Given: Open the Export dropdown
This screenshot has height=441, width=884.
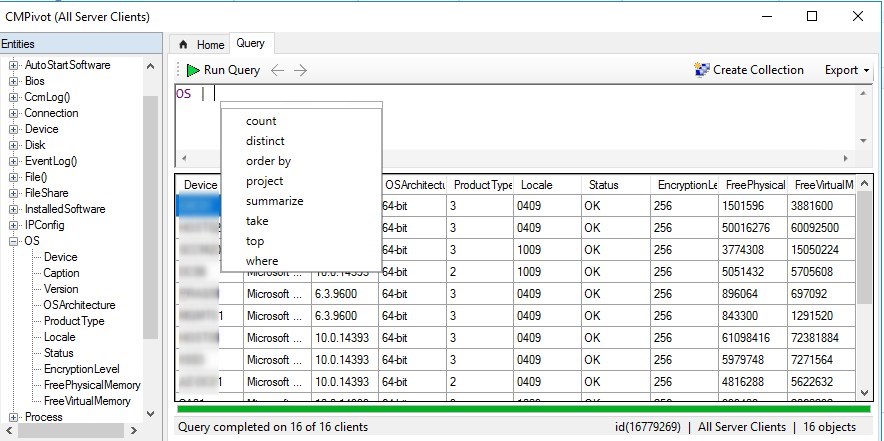Looking at the screenshot, I should (847, 70).
